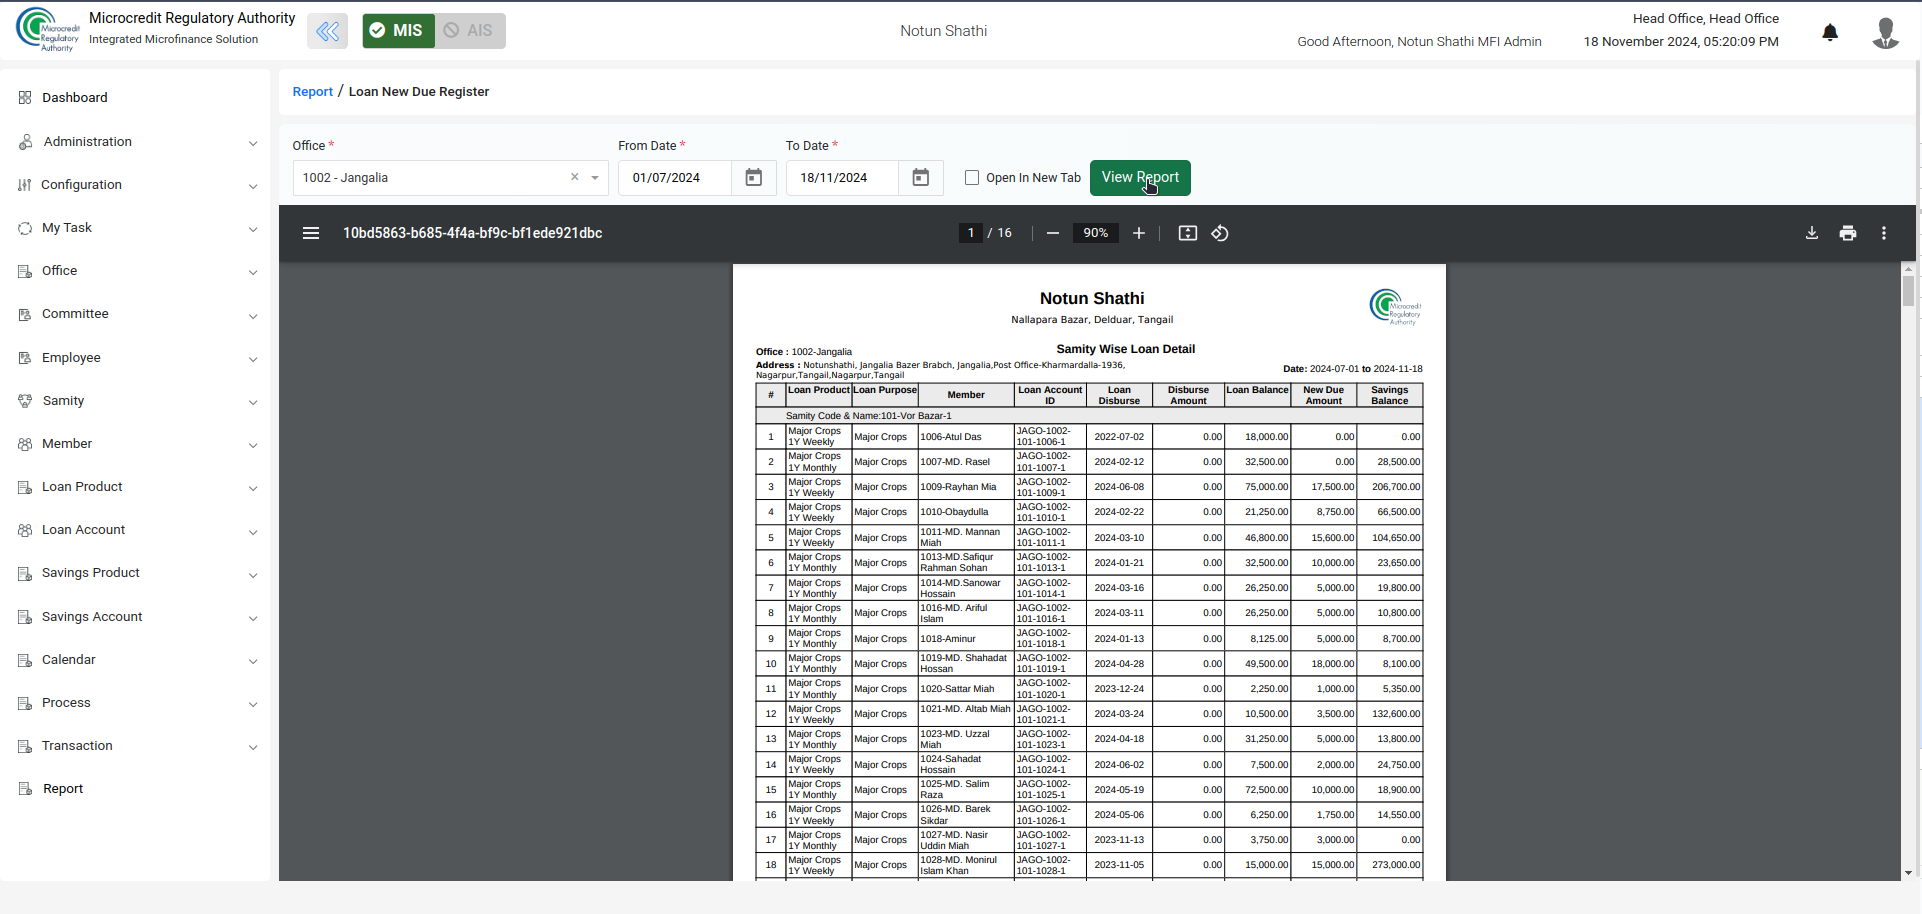Image resolution: width=1922 pixels, height=914 pixels.
Task: Click the To Date input field
Action: tap(842, 178)
